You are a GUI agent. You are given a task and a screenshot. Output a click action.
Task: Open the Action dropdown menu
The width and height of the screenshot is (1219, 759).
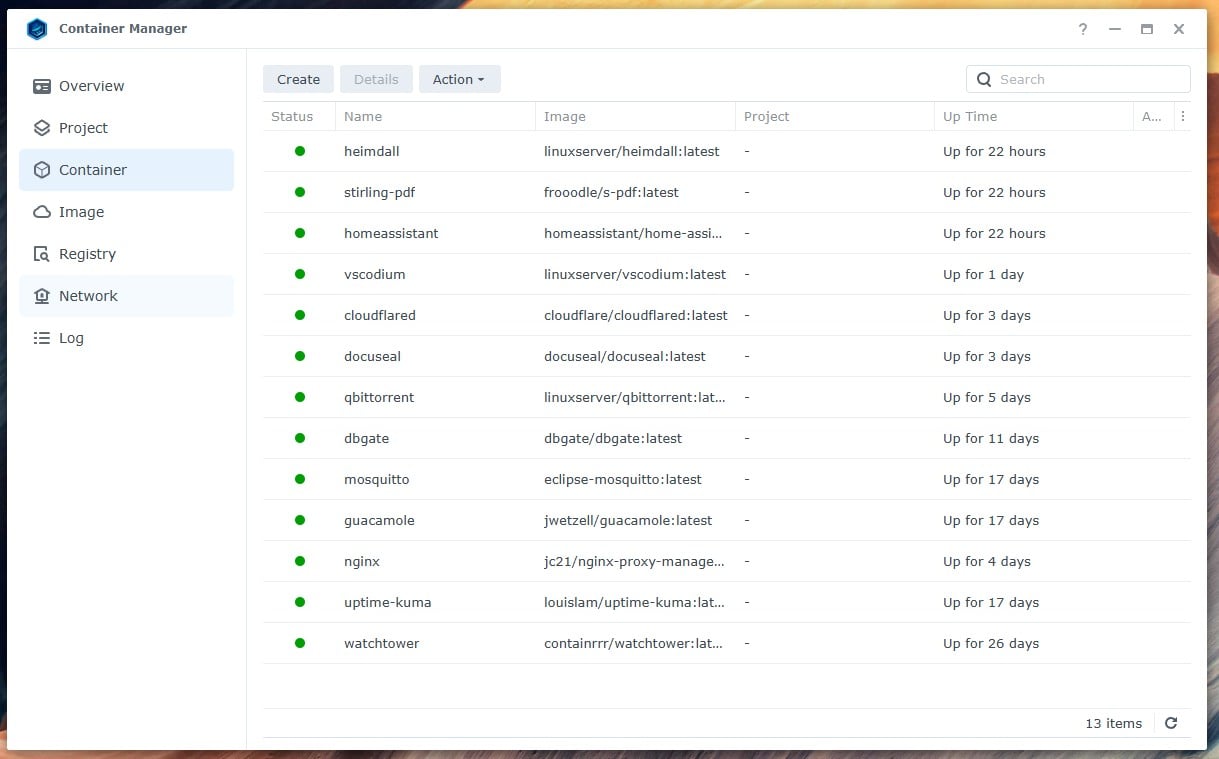click(459, 79)
